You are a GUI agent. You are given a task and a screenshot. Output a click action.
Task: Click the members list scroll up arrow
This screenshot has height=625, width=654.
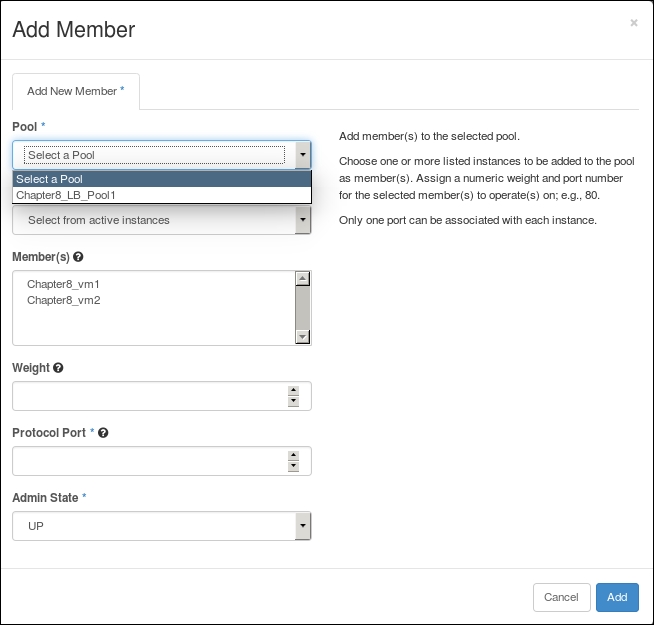[x=302, y=278]
